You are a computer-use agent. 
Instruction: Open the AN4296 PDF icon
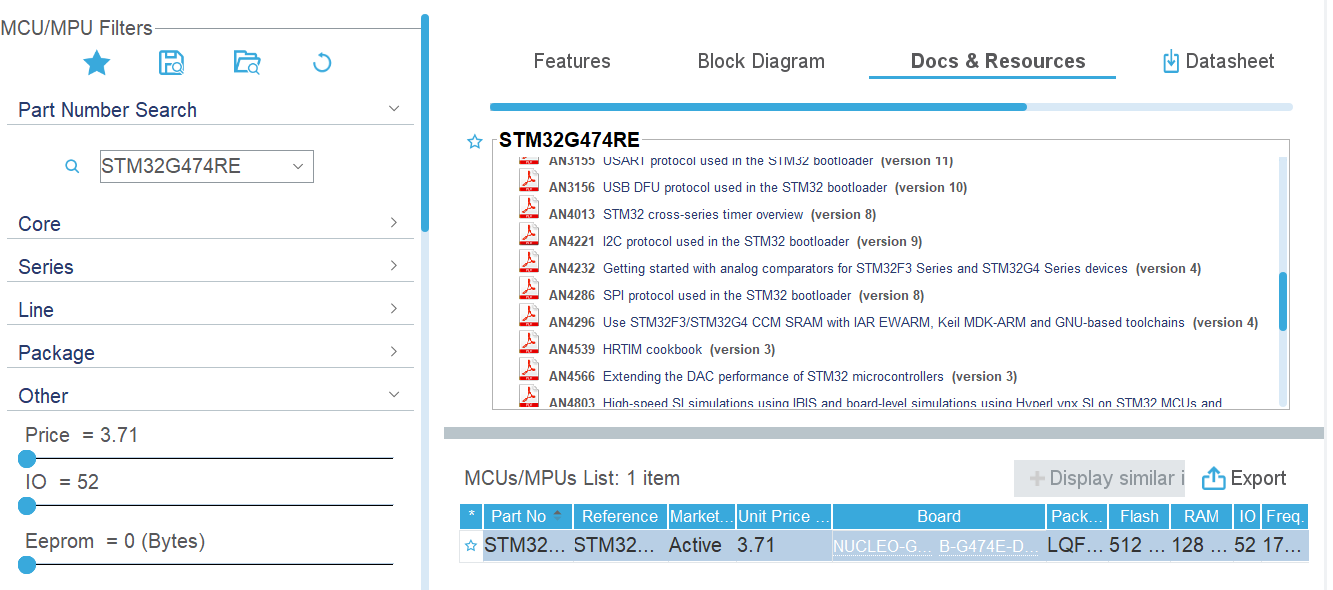click(x=529, y=316)
